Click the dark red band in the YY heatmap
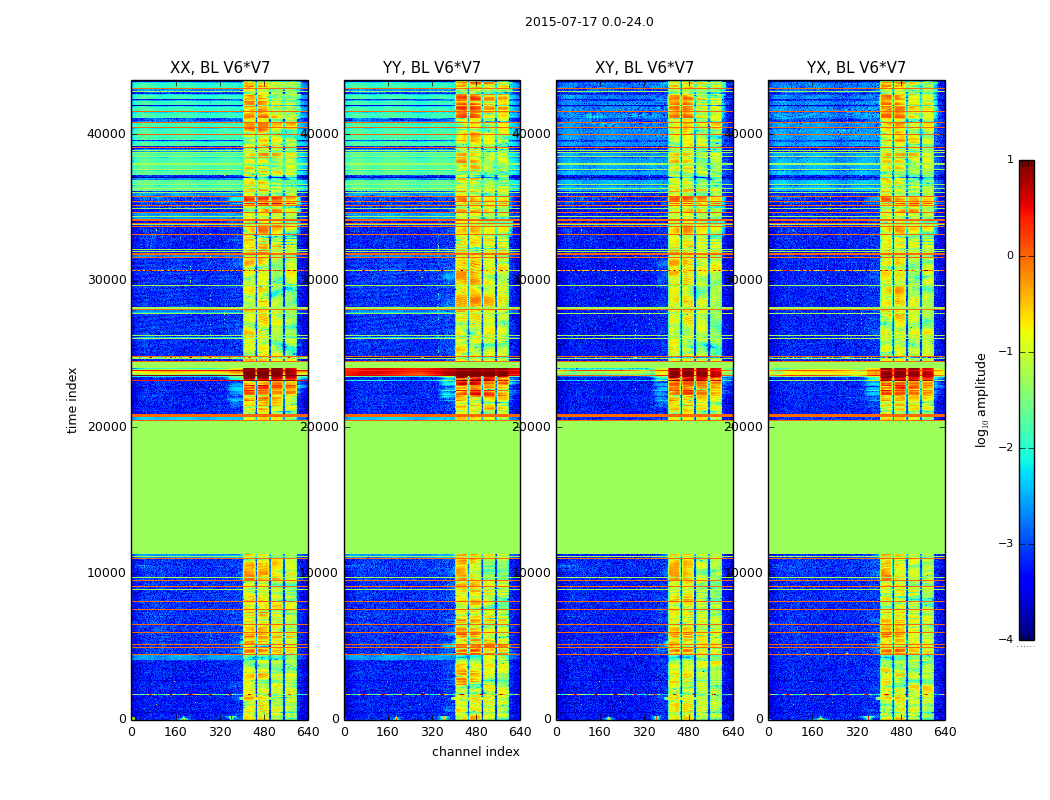1050x800 pixels. [x=400, y=372]
